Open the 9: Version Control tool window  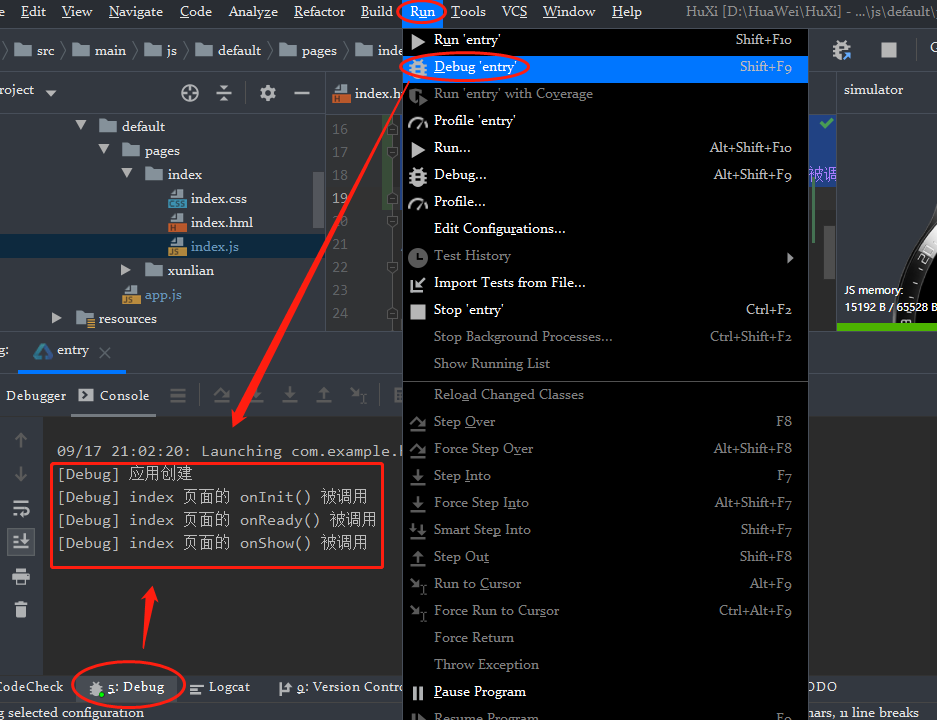tap(340, 687)
